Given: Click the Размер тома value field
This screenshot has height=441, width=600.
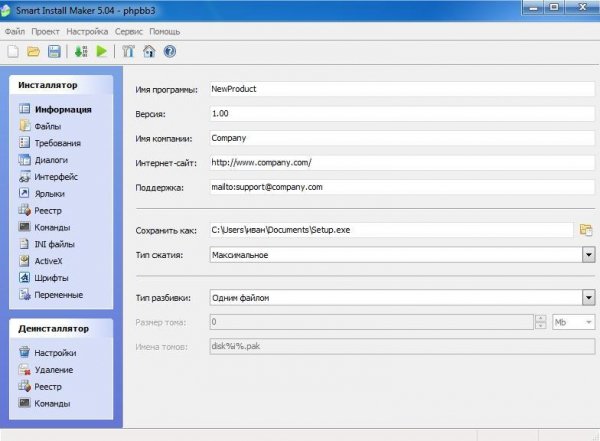Looking at the screenshot, I should [372, 322].
